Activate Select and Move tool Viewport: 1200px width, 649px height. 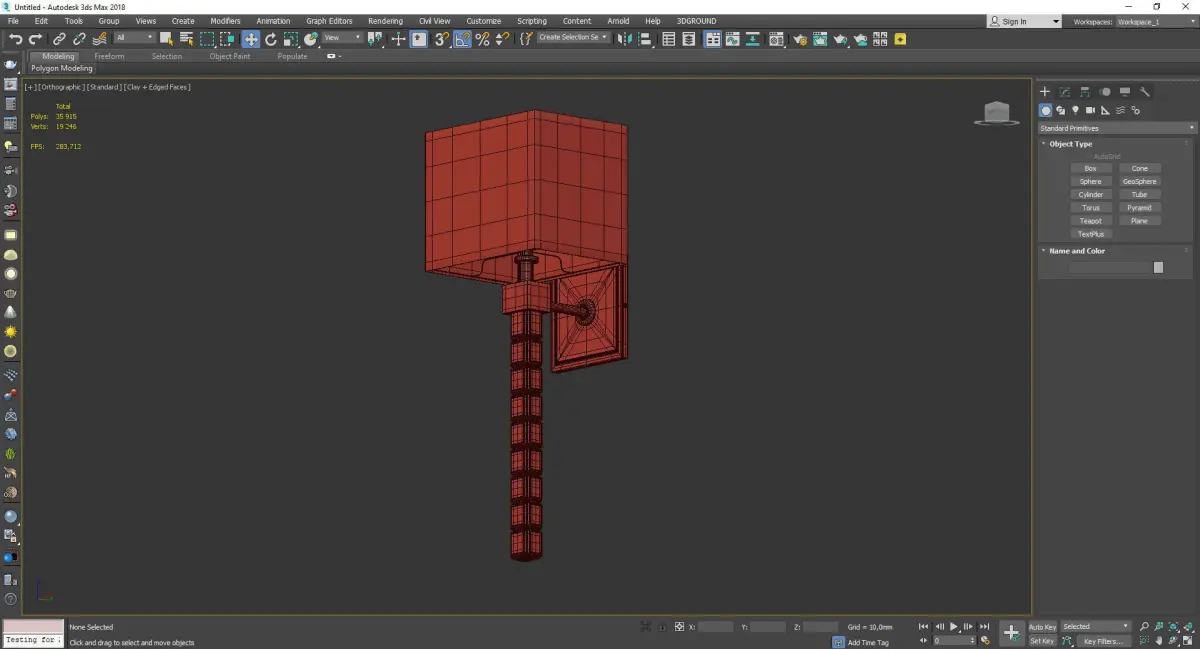[250, 39]
